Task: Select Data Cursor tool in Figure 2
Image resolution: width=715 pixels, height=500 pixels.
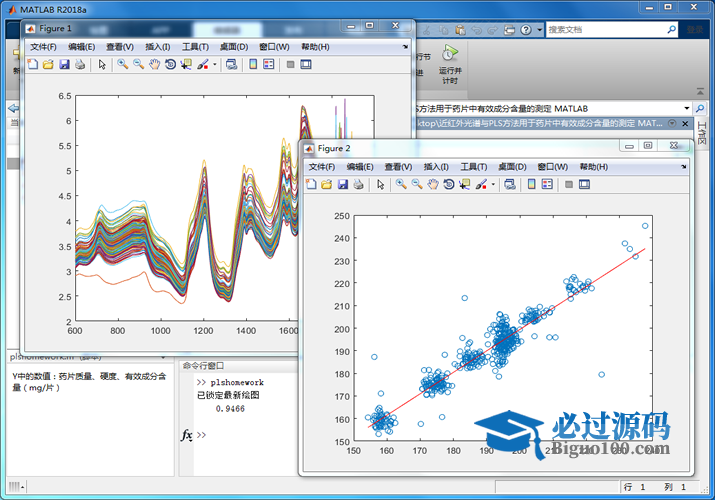Action: (465, 184)
